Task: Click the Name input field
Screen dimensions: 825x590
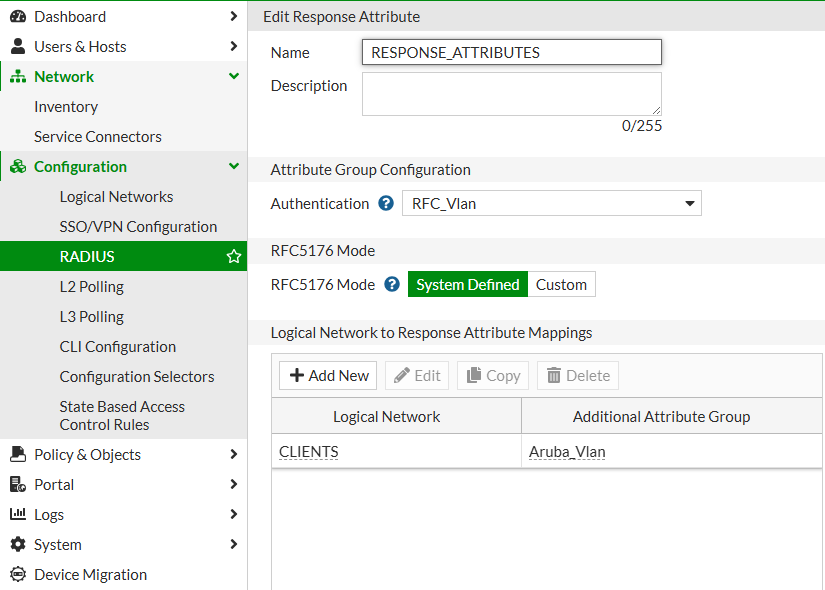Action: tap(511, 52)
